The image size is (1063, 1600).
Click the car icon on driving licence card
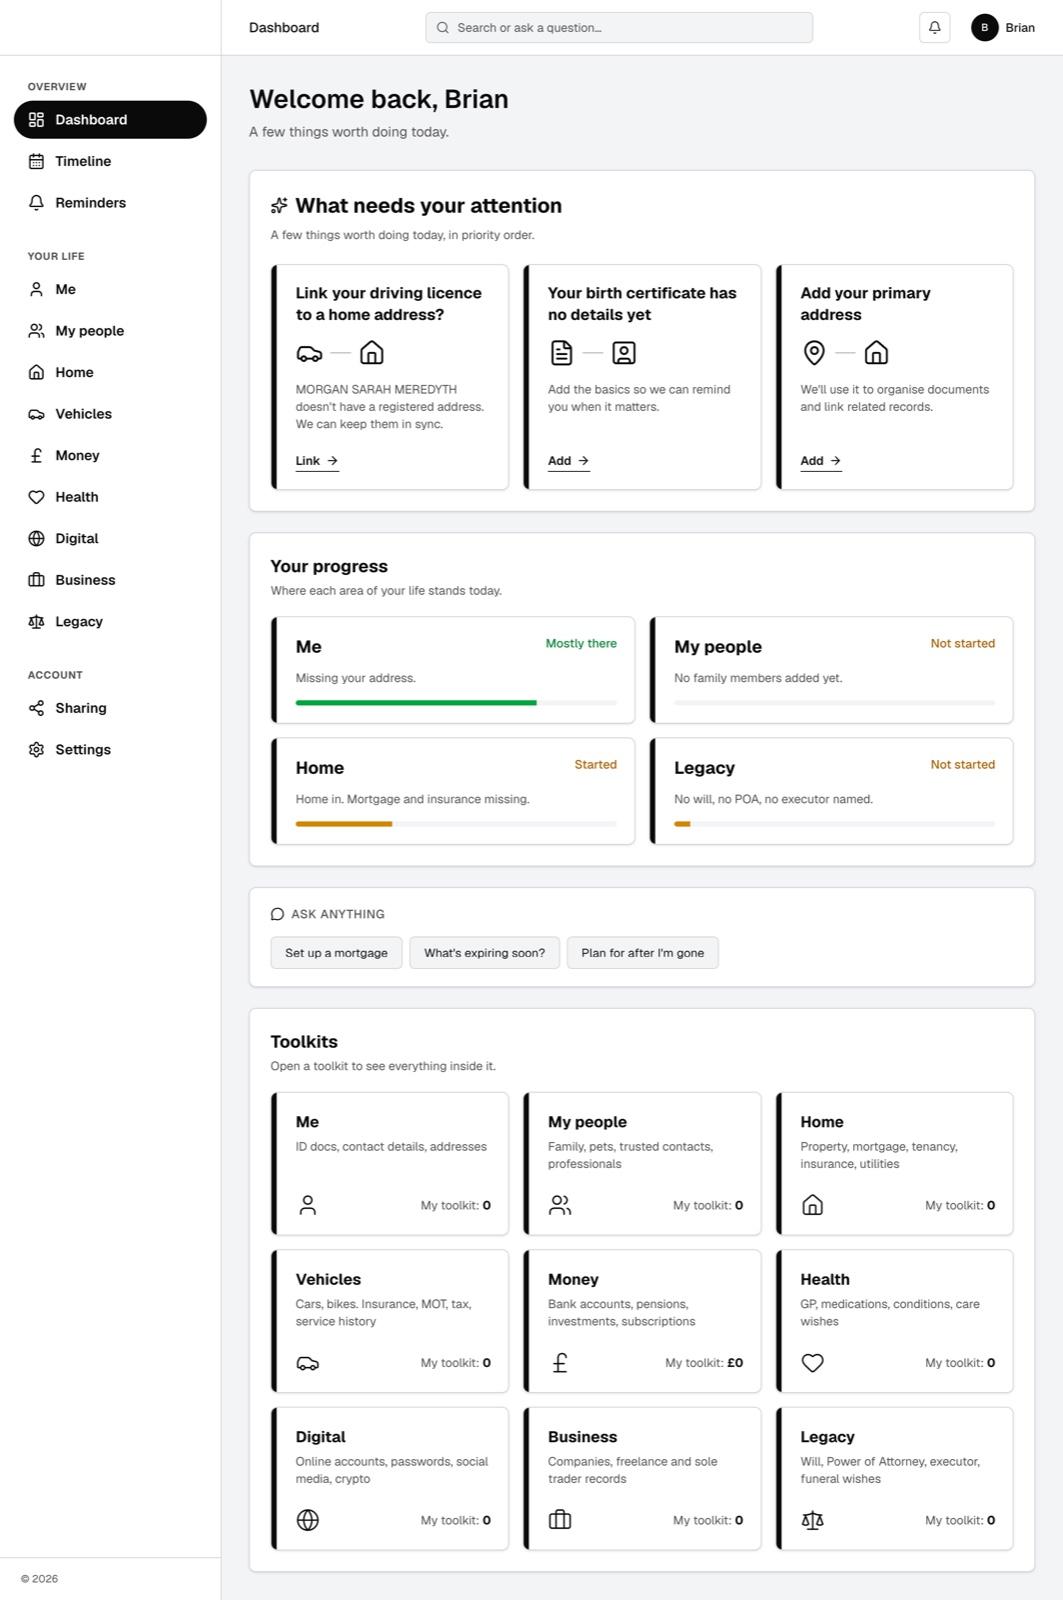pyautogui.click(x=310, y=353)
